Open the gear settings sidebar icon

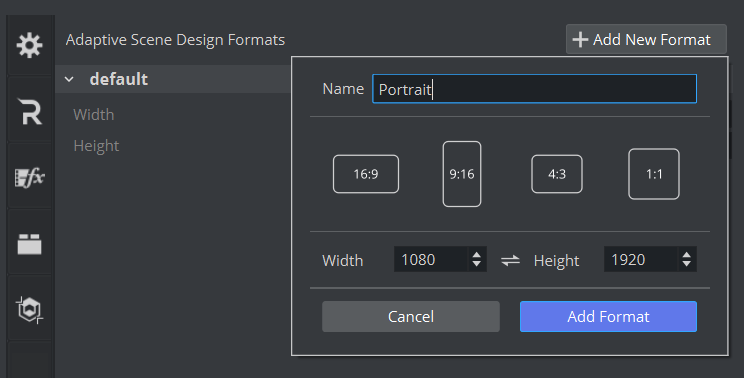[29, 46]
